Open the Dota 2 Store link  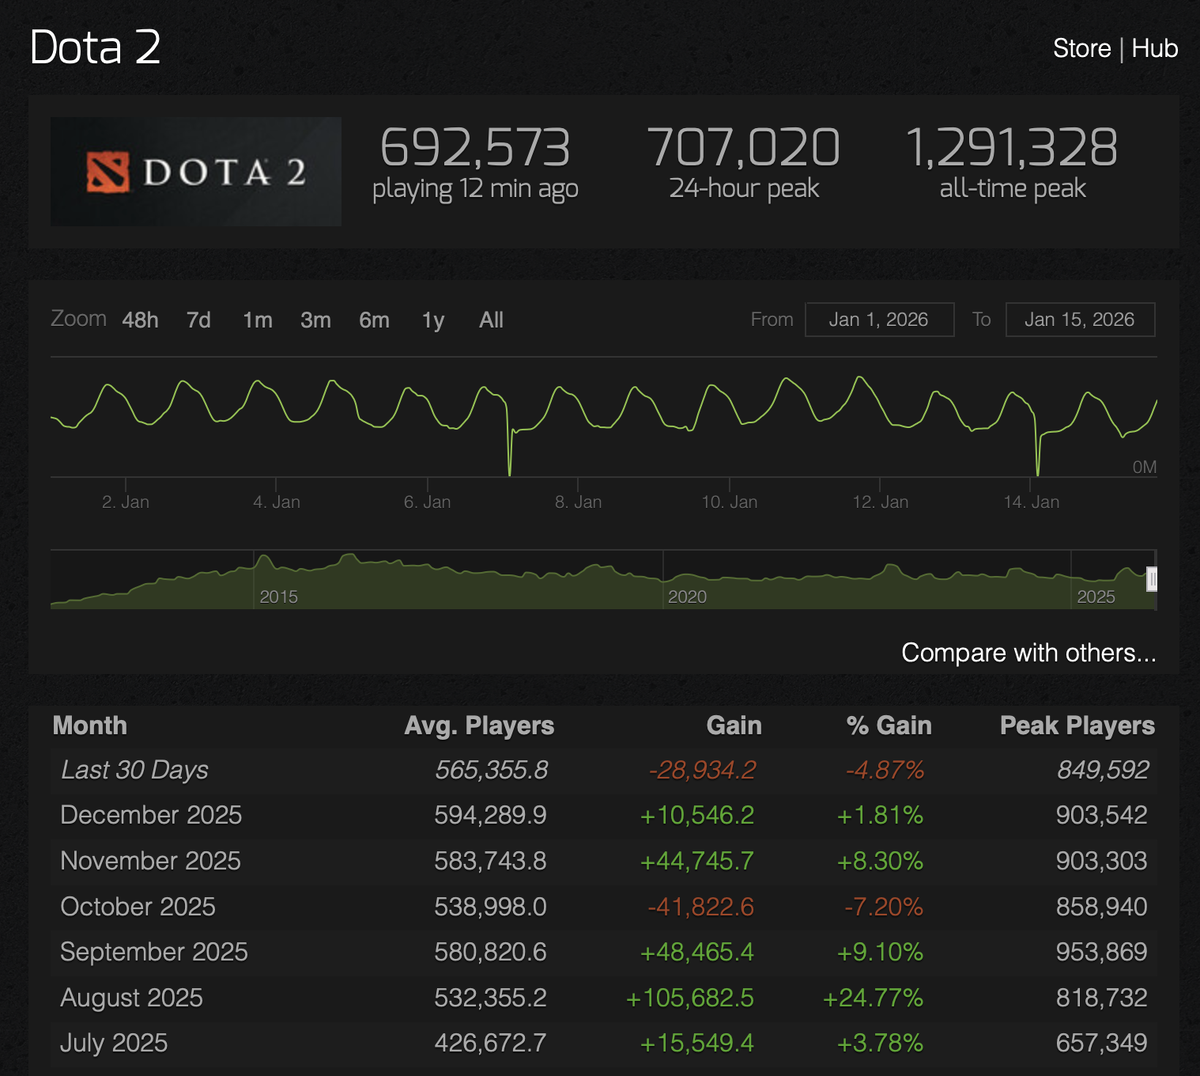(1082, 48)
